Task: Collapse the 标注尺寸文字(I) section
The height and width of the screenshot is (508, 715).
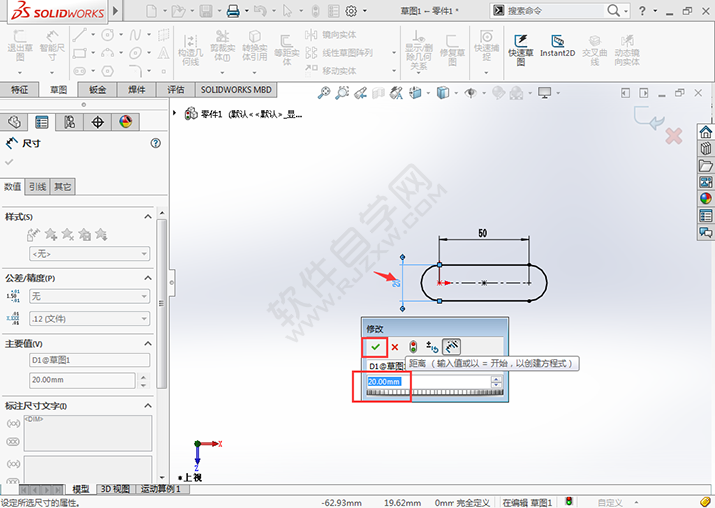Action: click(x=148, y=406)
